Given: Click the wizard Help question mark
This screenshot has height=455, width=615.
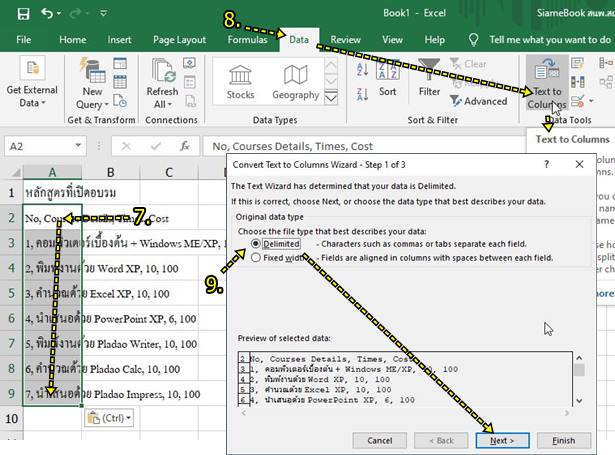Looking at the screenshot, I should [547, 164].
